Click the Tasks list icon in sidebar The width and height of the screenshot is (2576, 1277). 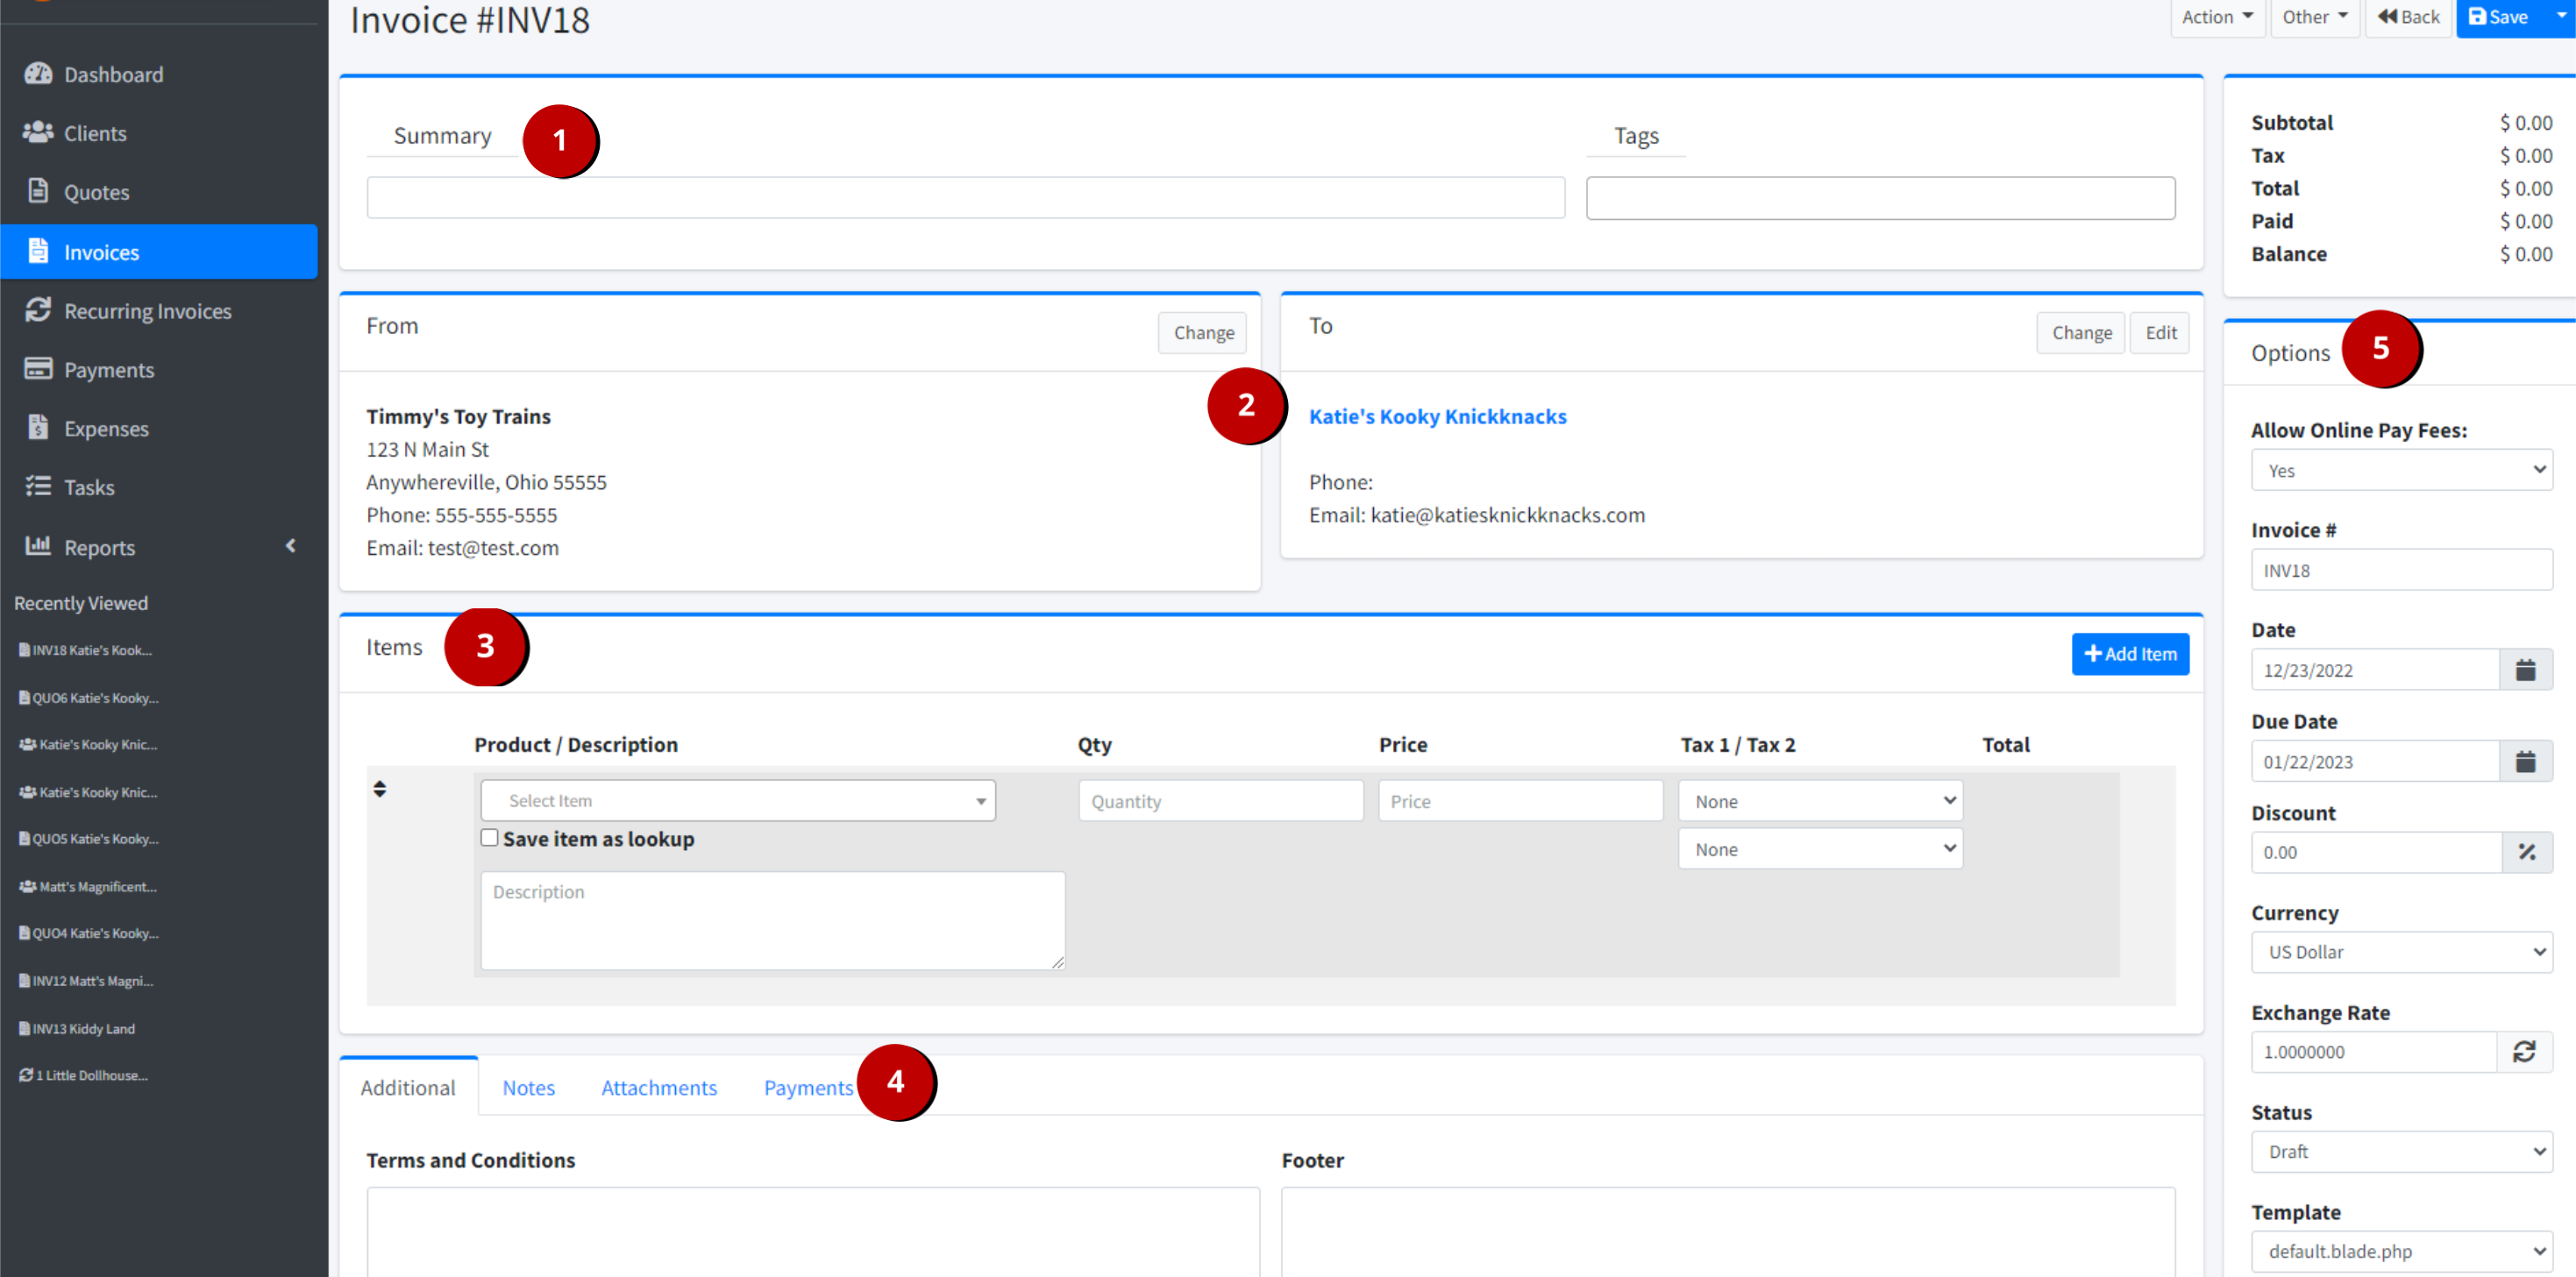click(38, 486)
